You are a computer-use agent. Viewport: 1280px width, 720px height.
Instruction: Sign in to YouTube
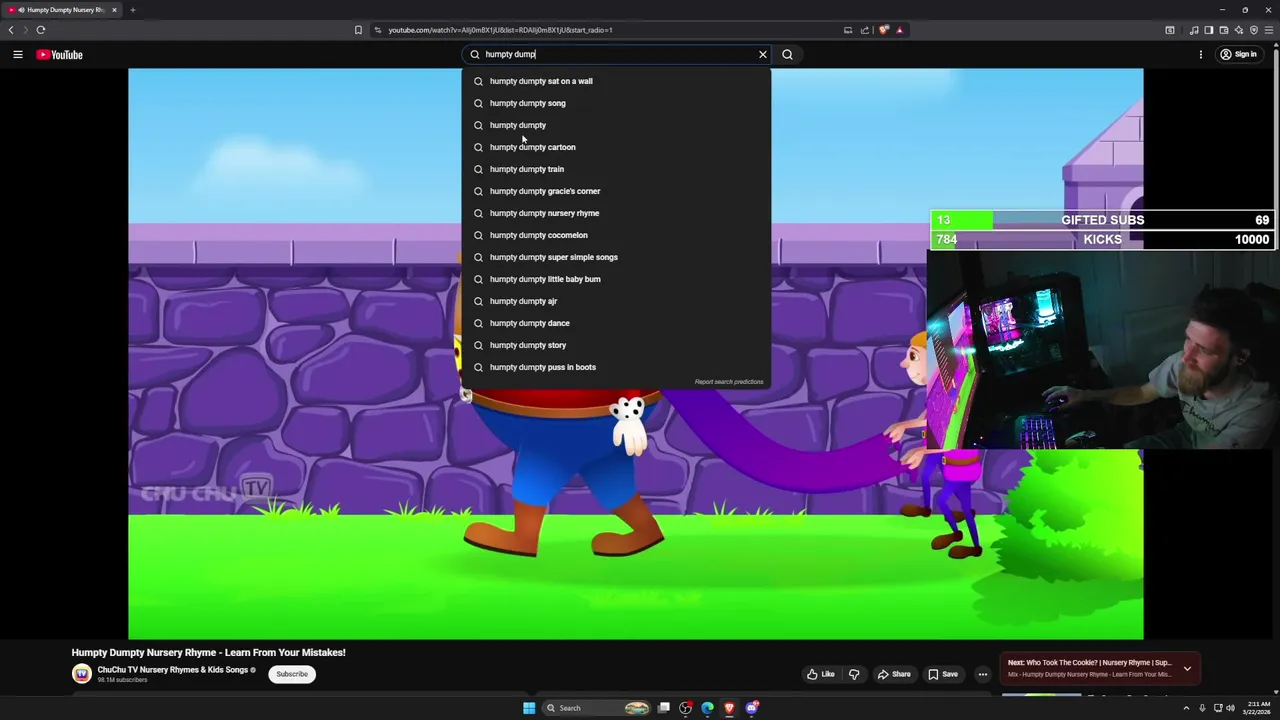(x=1238, y=55)
